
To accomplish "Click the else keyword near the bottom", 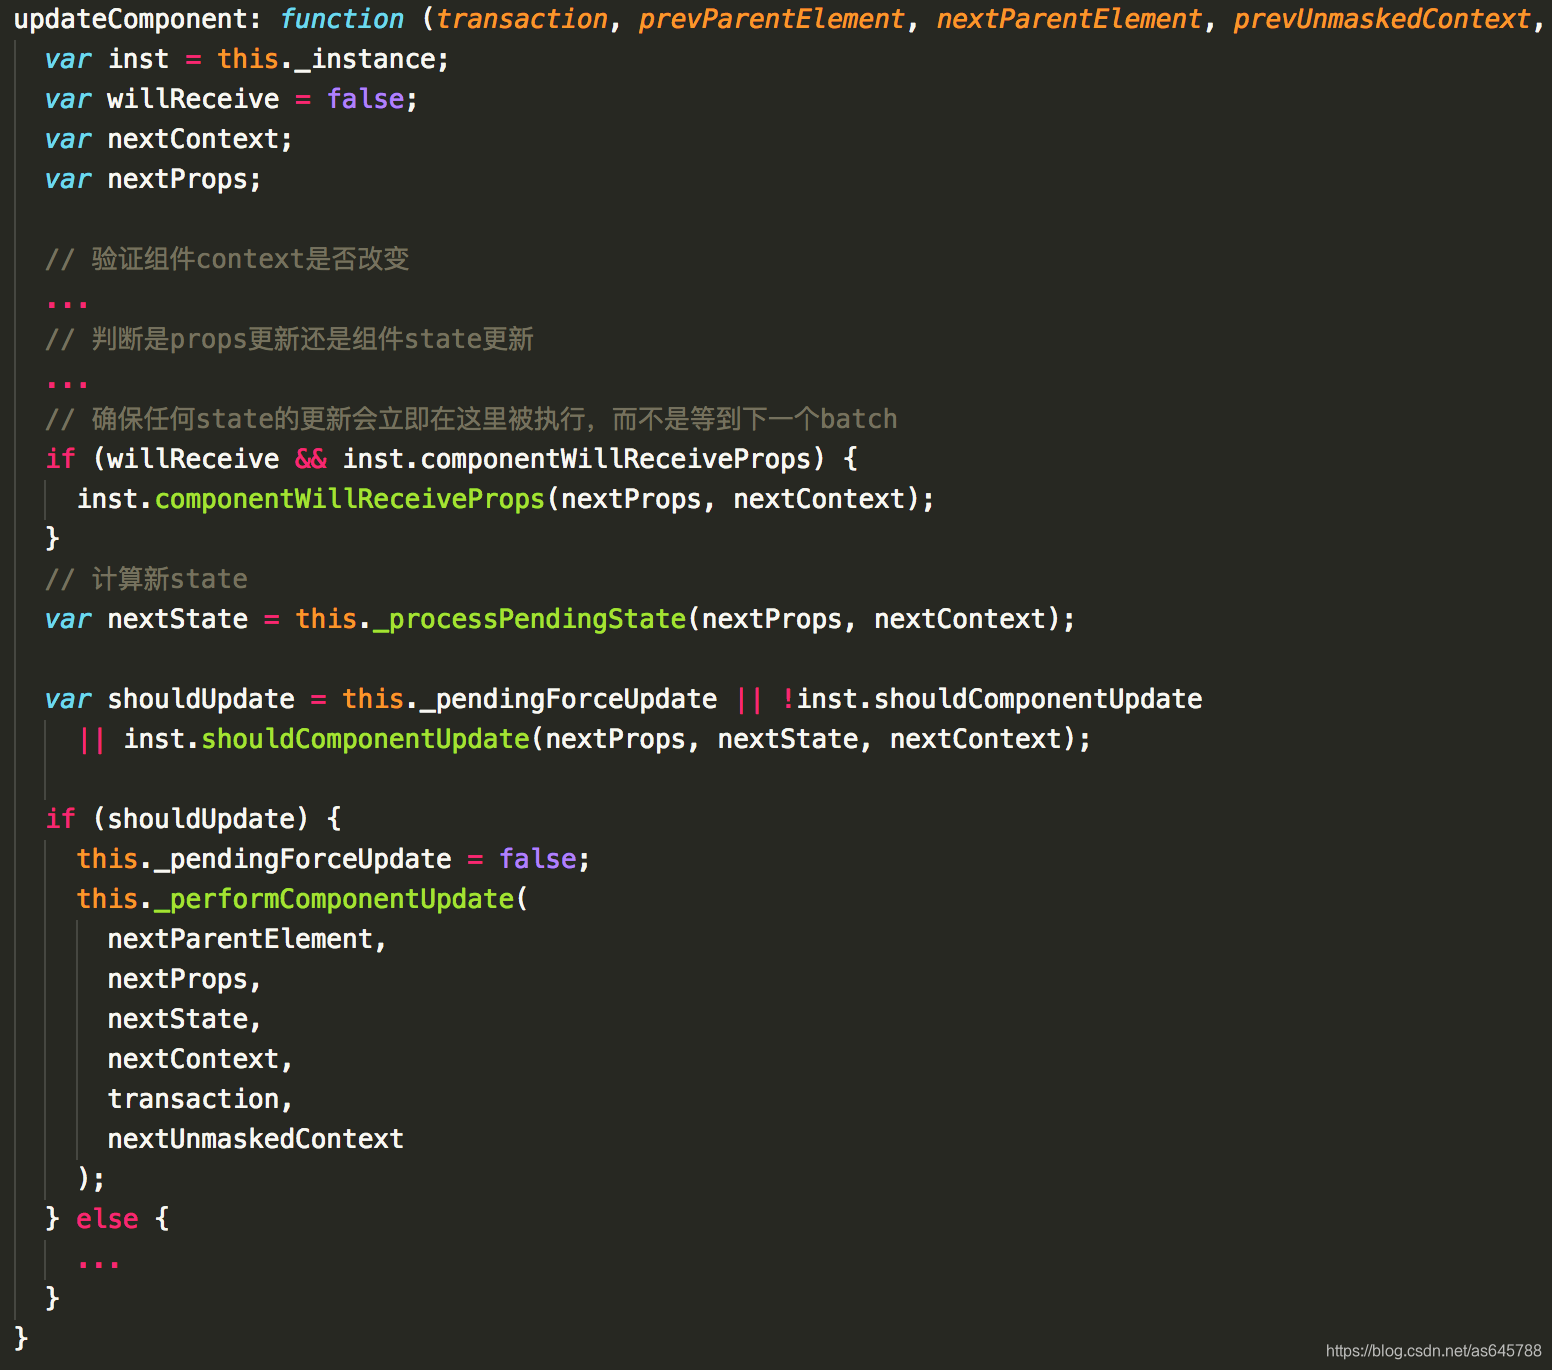I will coord(106,1218).
